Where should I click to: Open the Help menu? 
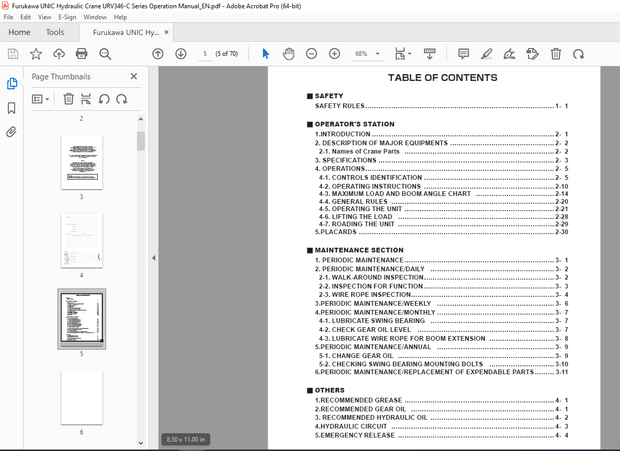pos(120,17)
